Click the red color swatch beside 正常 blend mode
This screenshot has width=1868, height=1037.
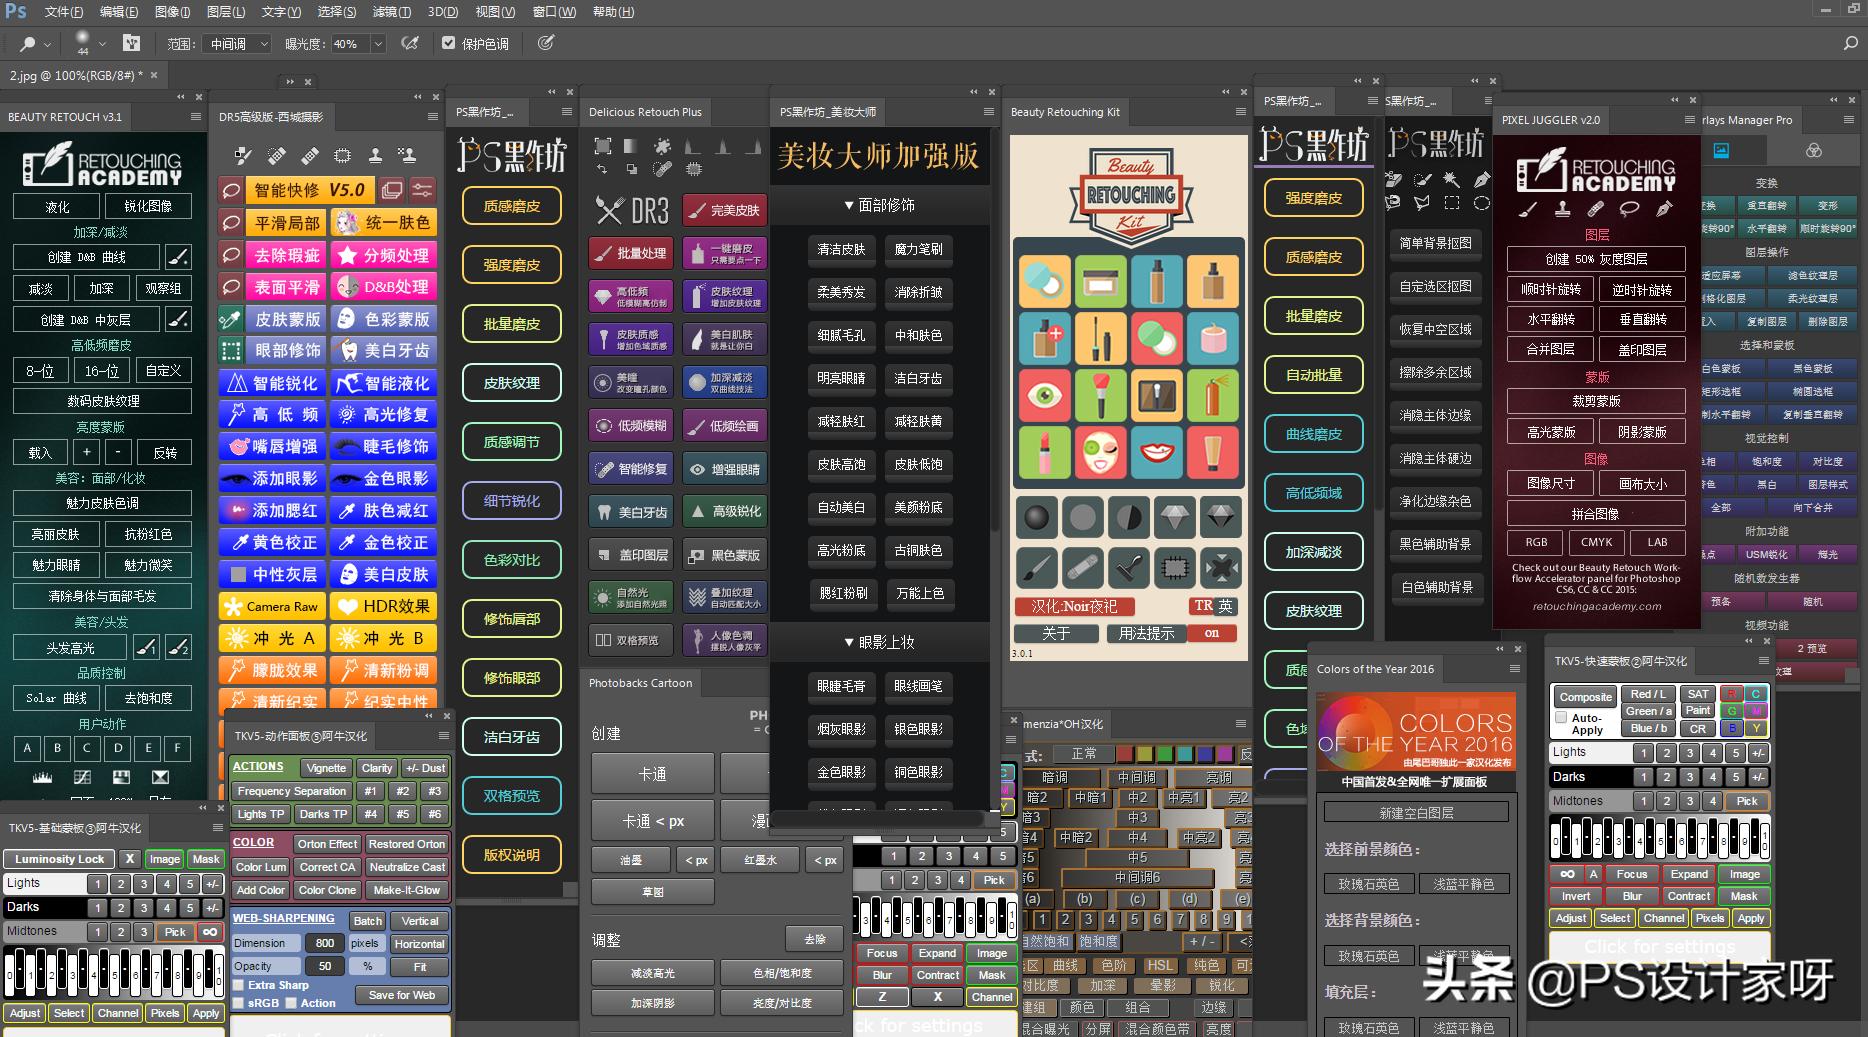(x=1125, y=754)
